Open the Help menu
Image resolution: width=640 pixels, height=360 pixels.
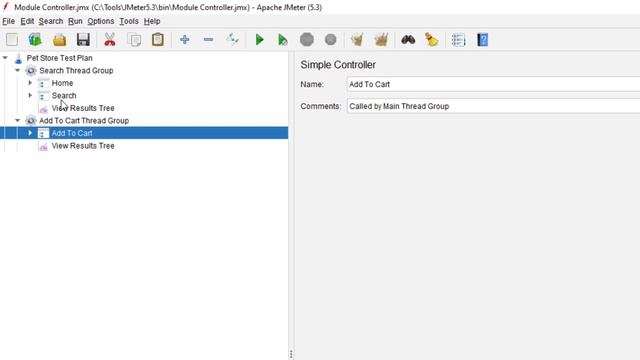[x=152, y=21]
